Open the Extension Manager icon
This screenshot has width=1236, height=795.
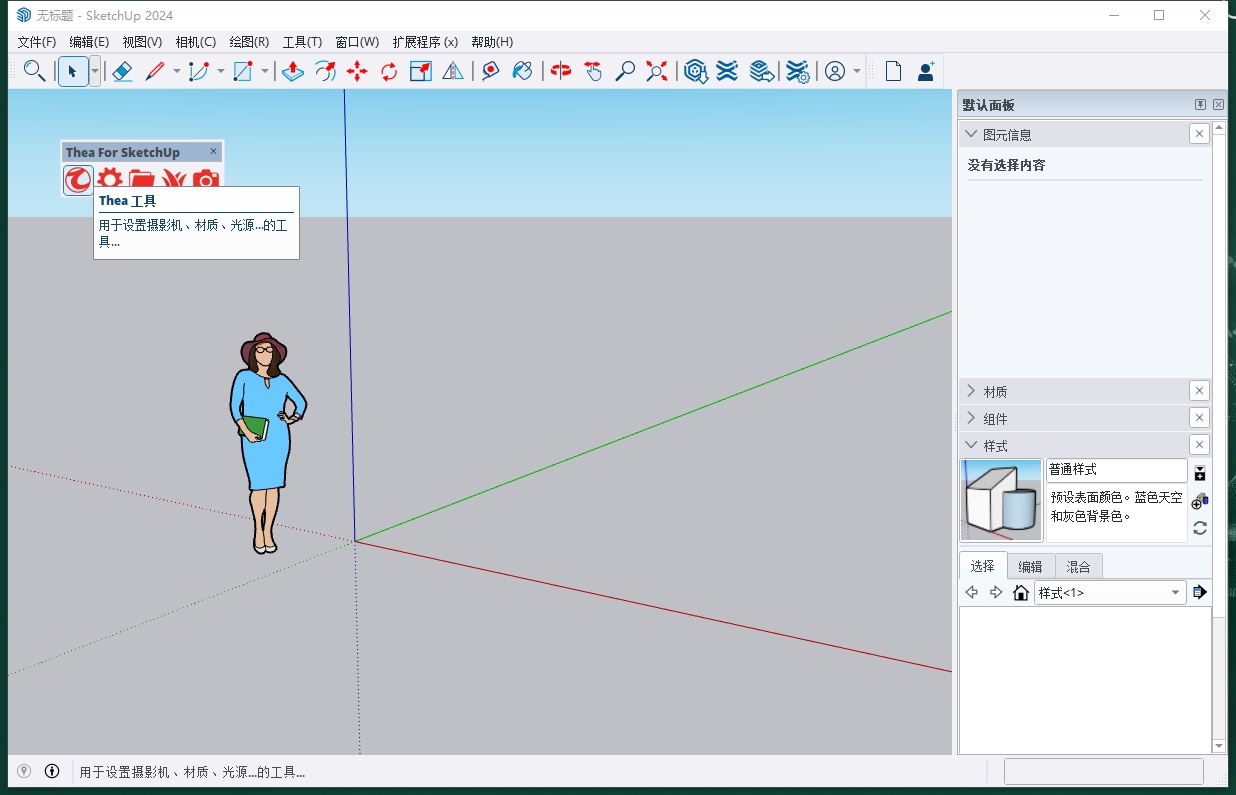tap(797, 71)
